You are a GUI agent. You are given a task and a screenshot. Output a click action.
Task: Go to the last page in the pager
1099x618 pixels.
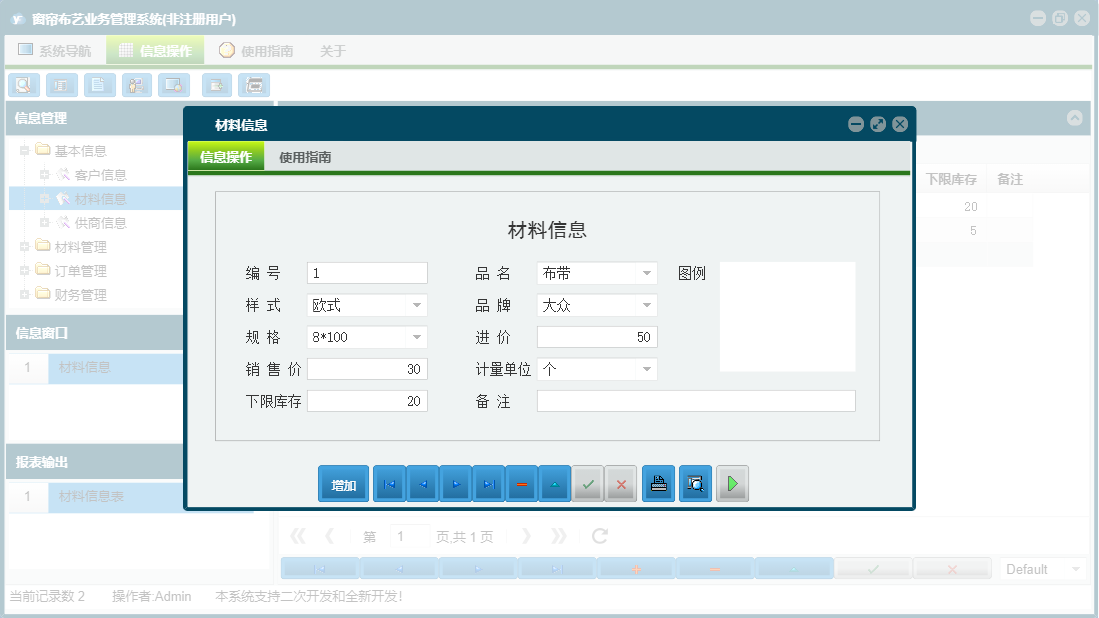pos(559,536)
